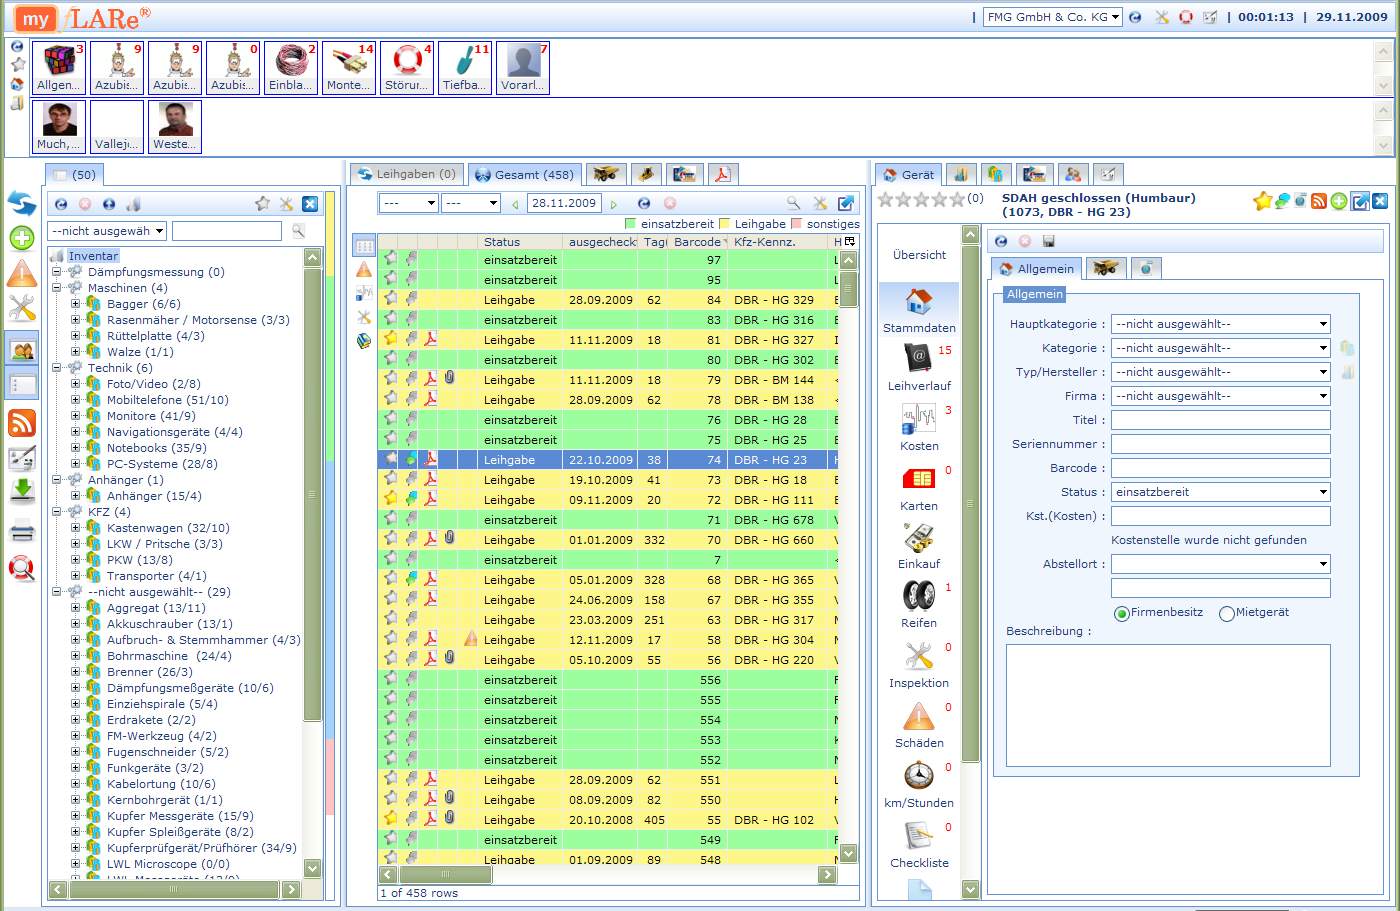This screenshot has width=1400, height=911.
Task: Open the km/Stunden clock icon
Action: click(918, 776)
